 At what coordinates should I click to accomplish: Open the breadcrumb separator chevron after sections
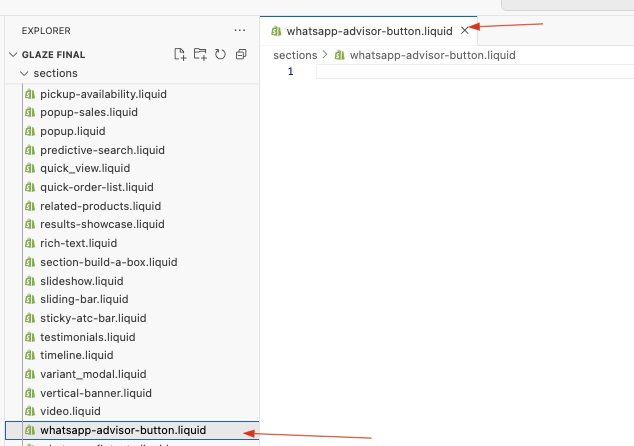coord(325,55)
